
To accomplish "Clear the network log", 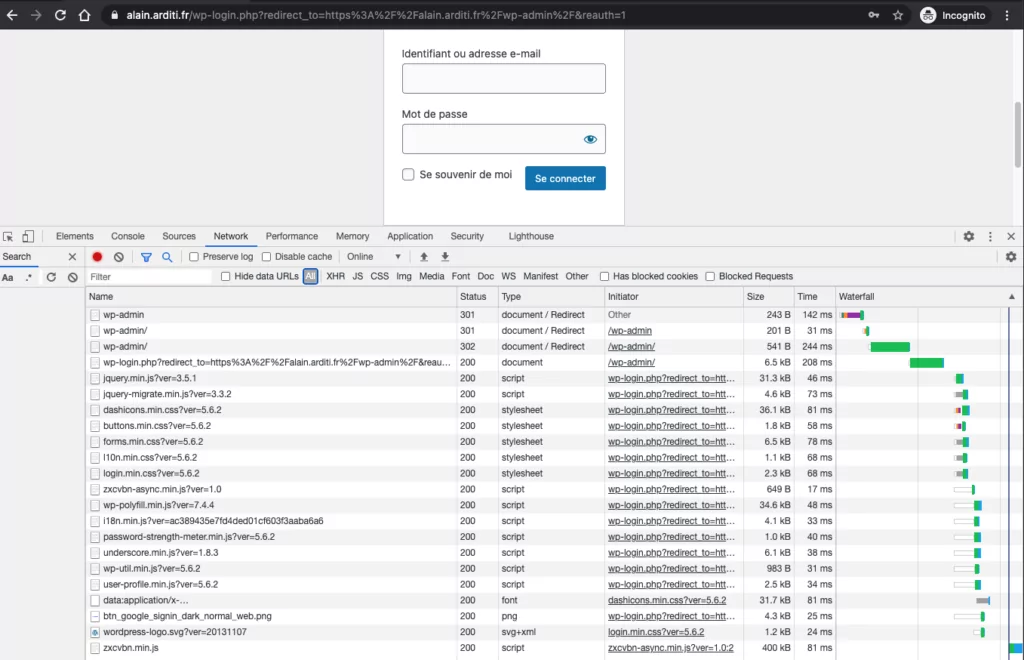I will [119, 257].
